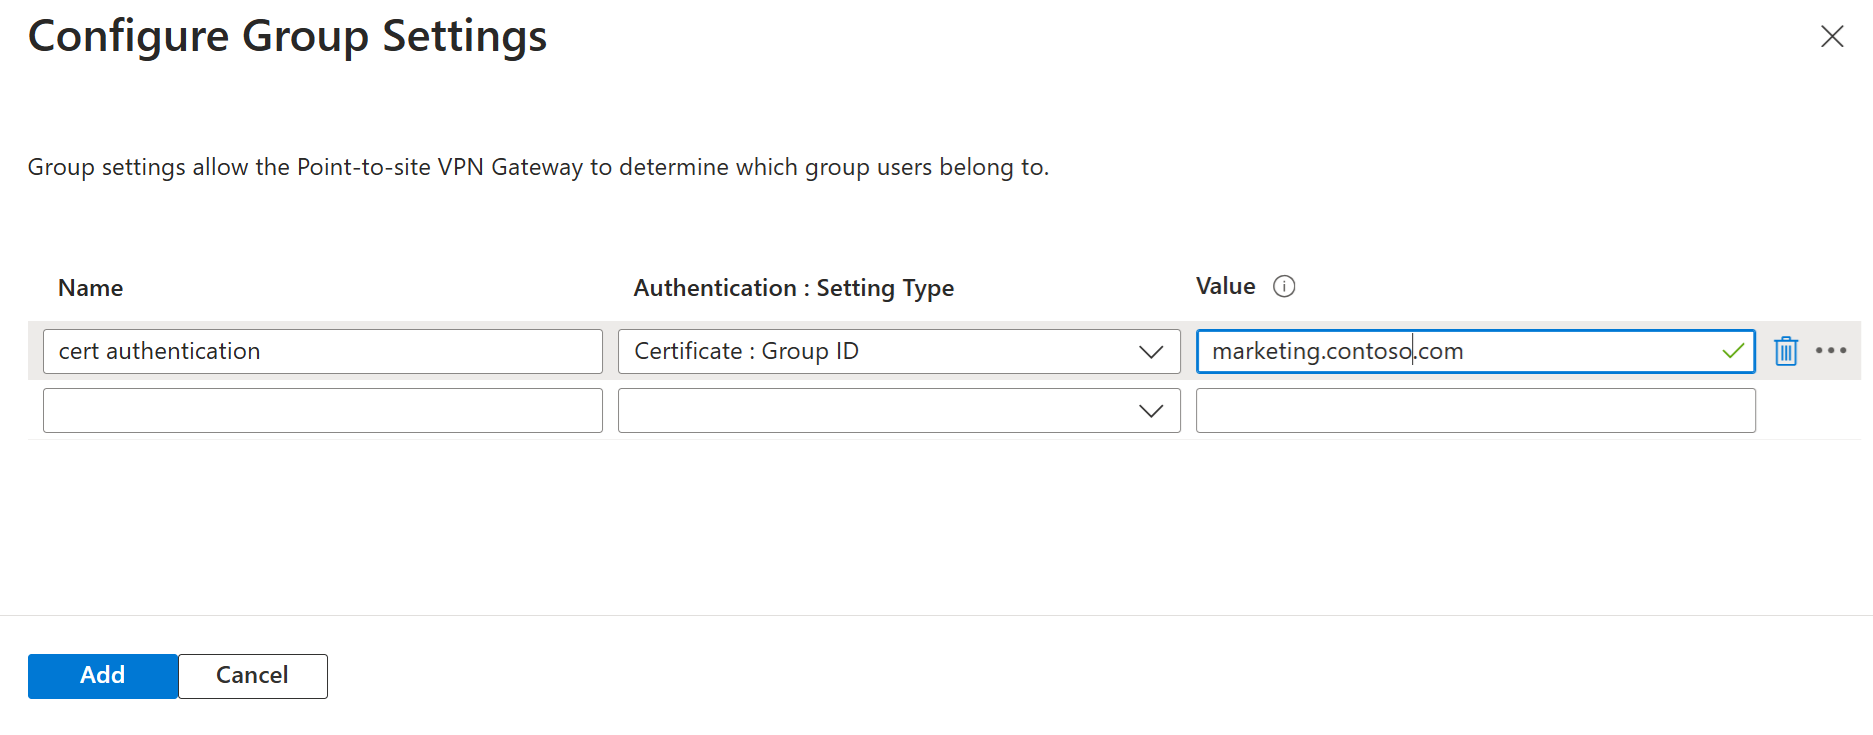
Task: Click the empty Name field in second row
Action: click(322, 411)
